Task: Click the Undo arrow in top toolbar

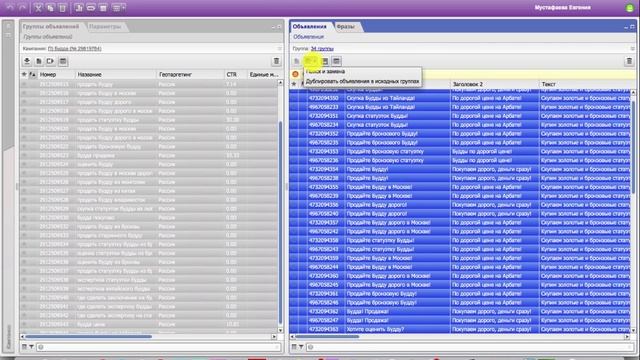Action: tap(10, 8)
